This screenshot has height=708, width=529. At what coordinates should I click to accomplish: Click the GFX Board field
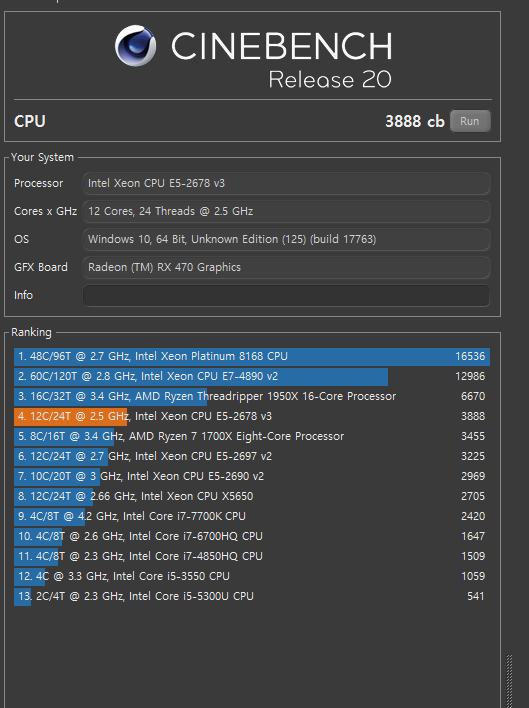(x=287, y=267)
